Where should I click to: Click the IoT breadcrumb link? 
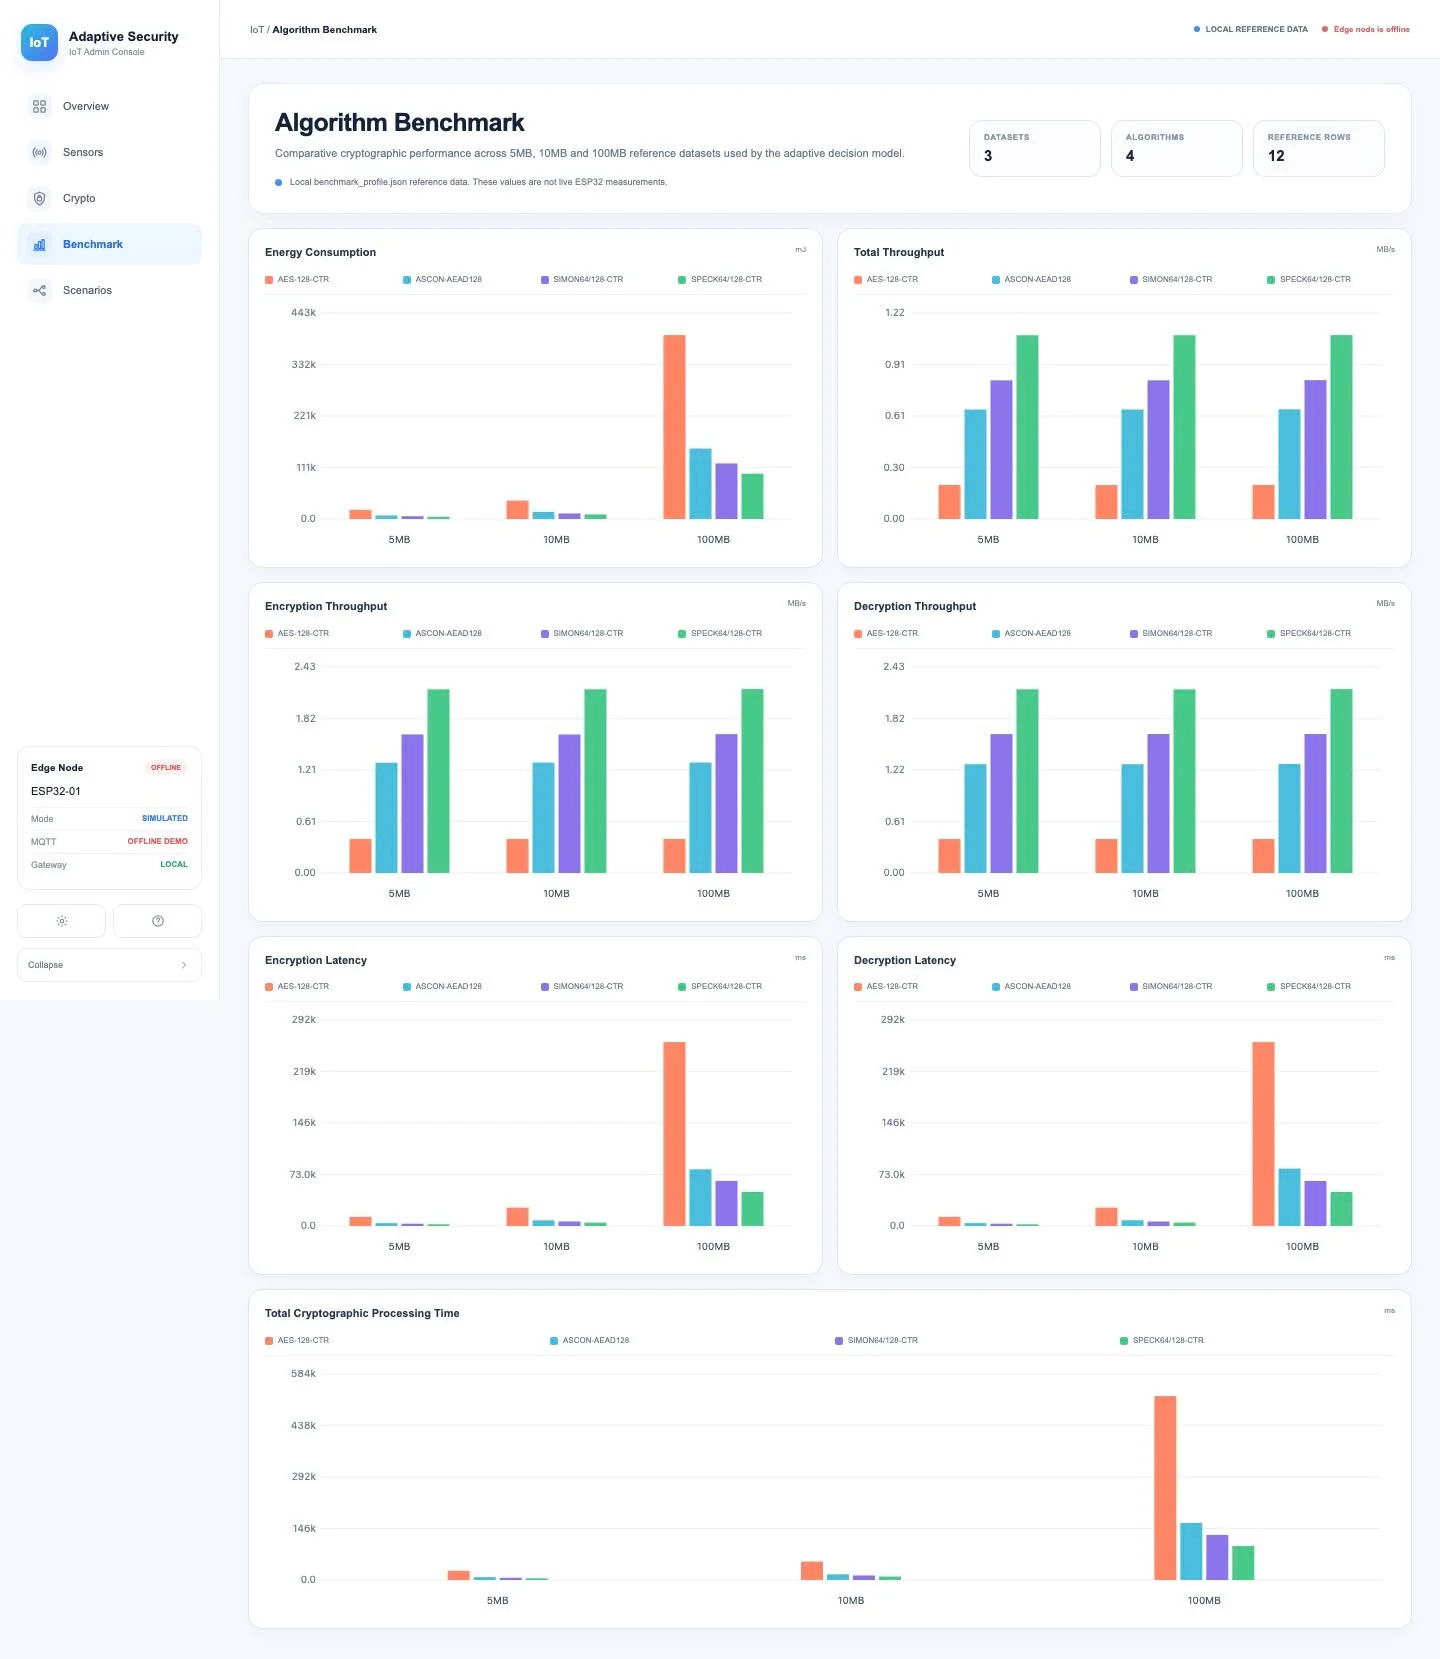click(x=256, y=30)
